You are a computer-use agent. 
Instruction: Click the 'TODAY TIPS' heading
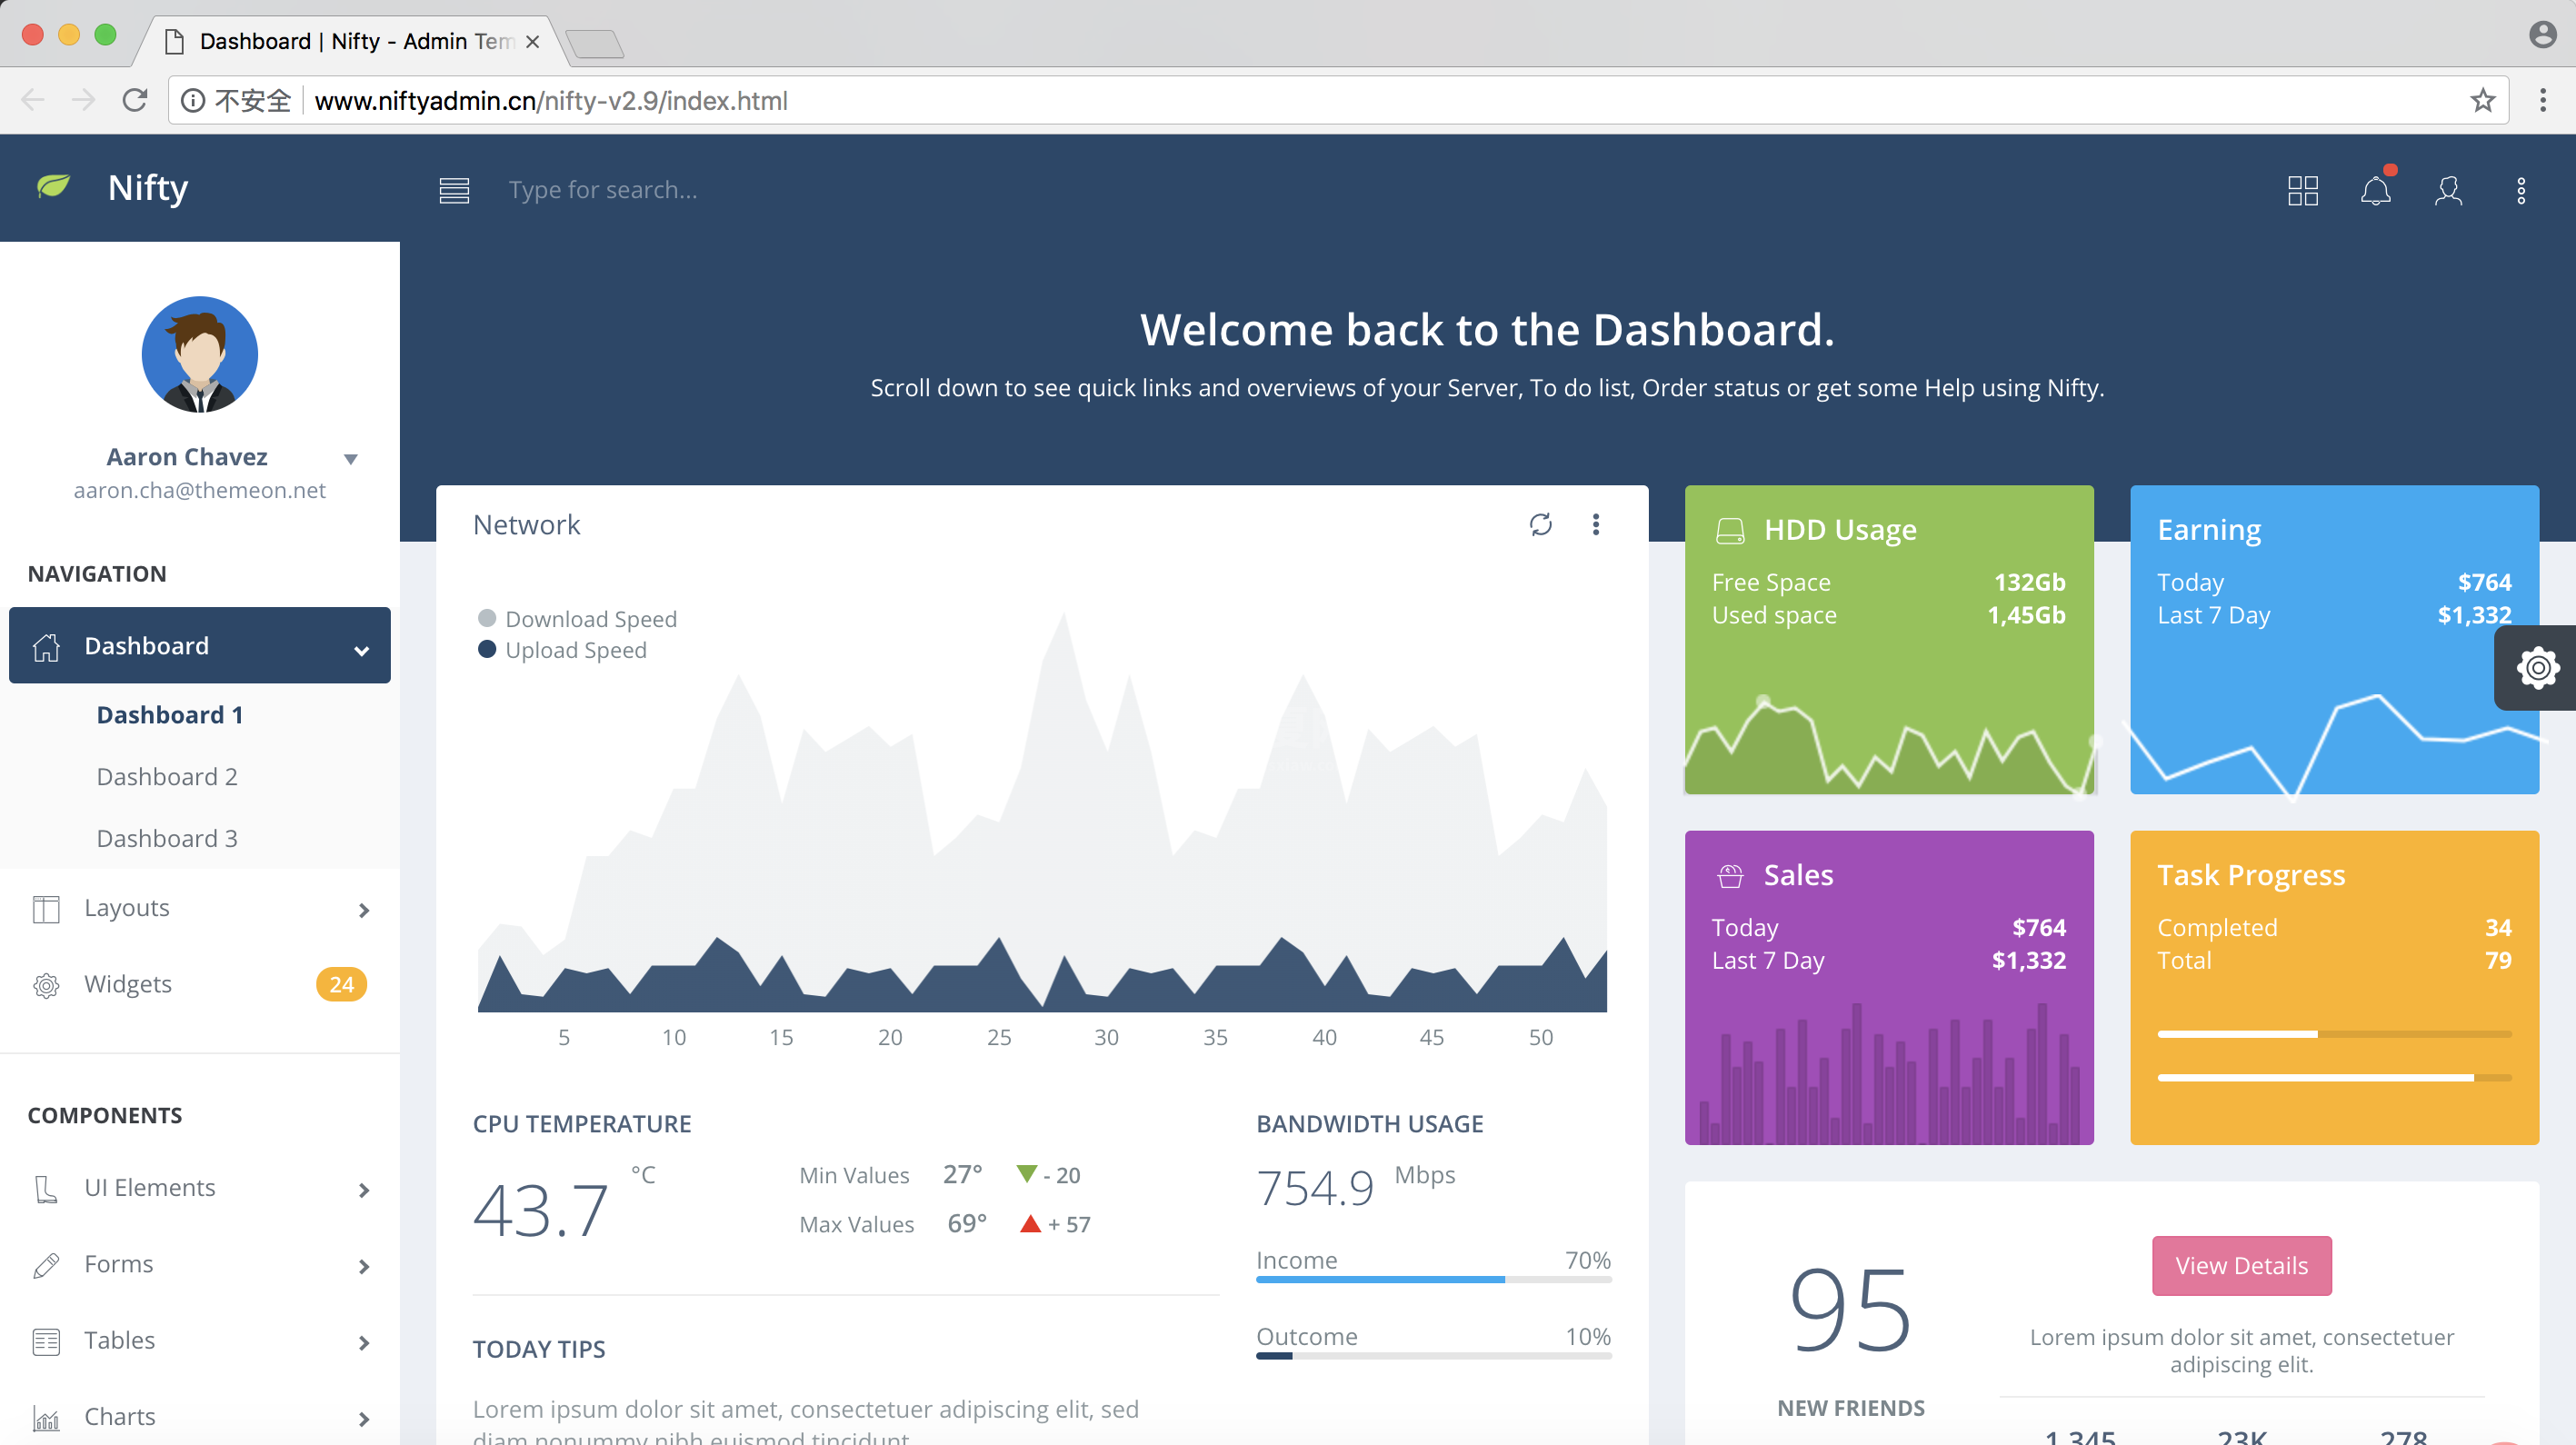point(539,1350)
